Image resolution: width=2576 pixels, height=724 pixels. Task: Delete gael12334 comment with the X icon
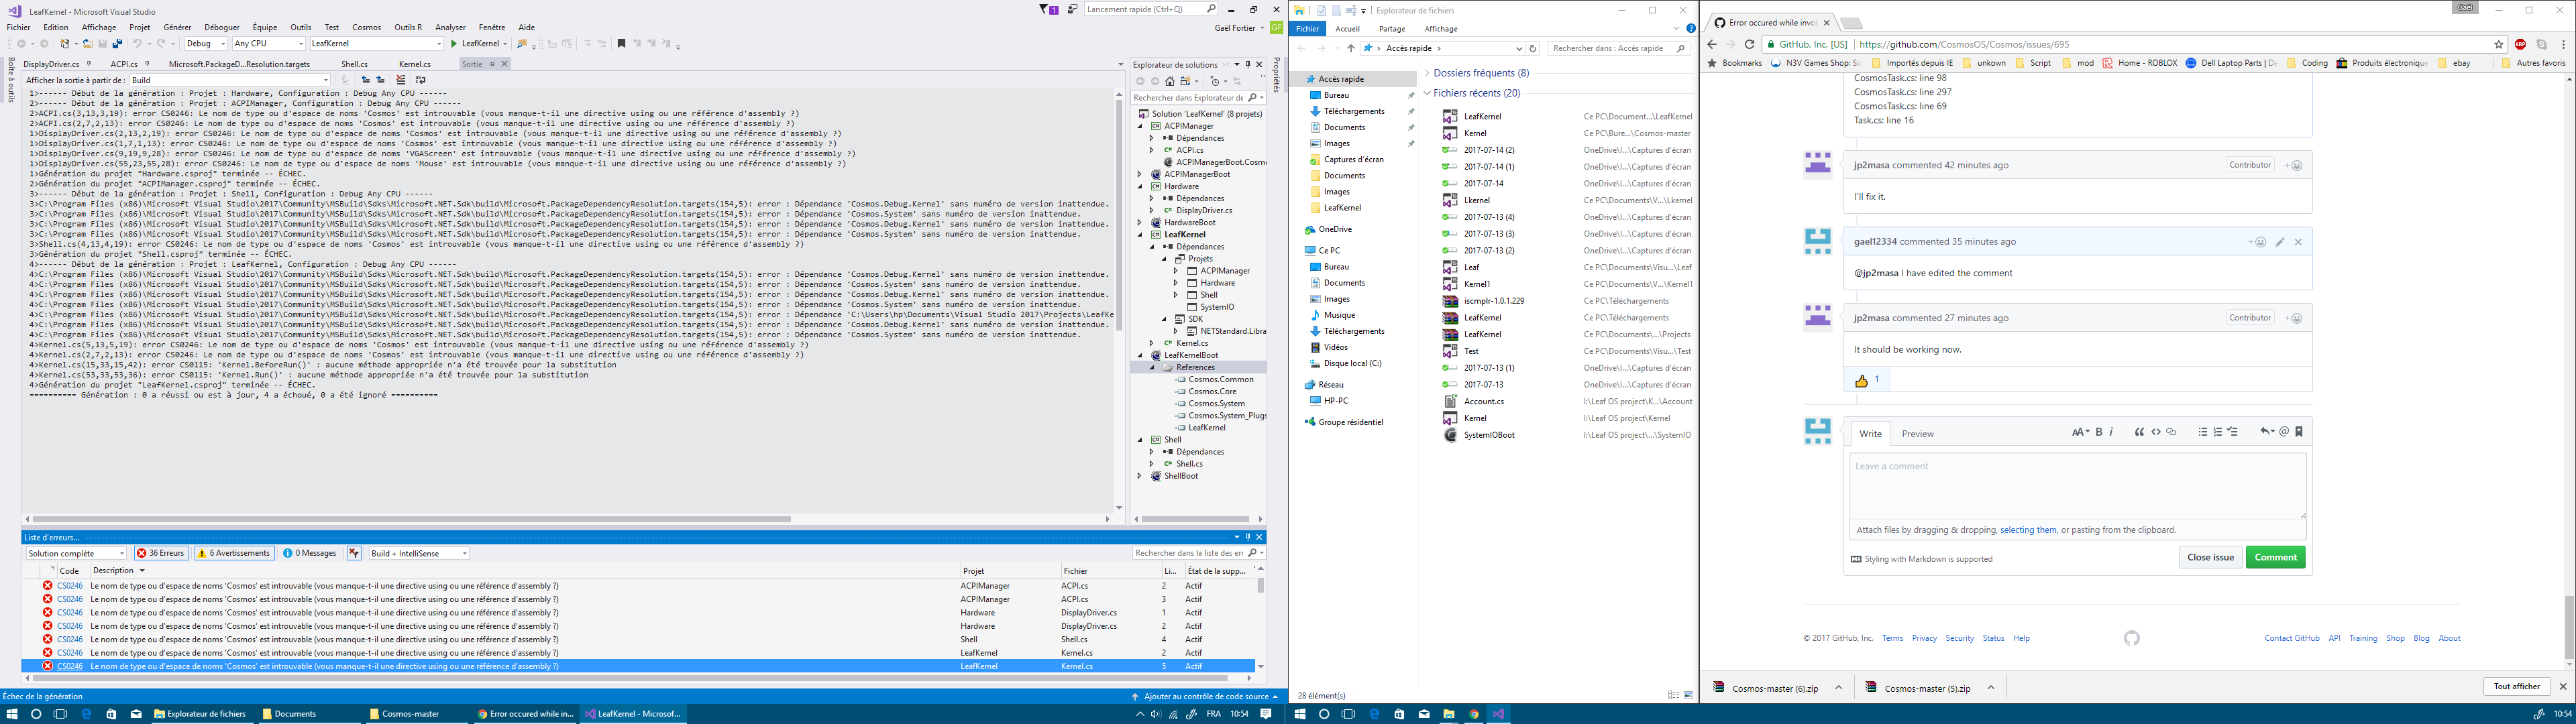(2298, 242)
